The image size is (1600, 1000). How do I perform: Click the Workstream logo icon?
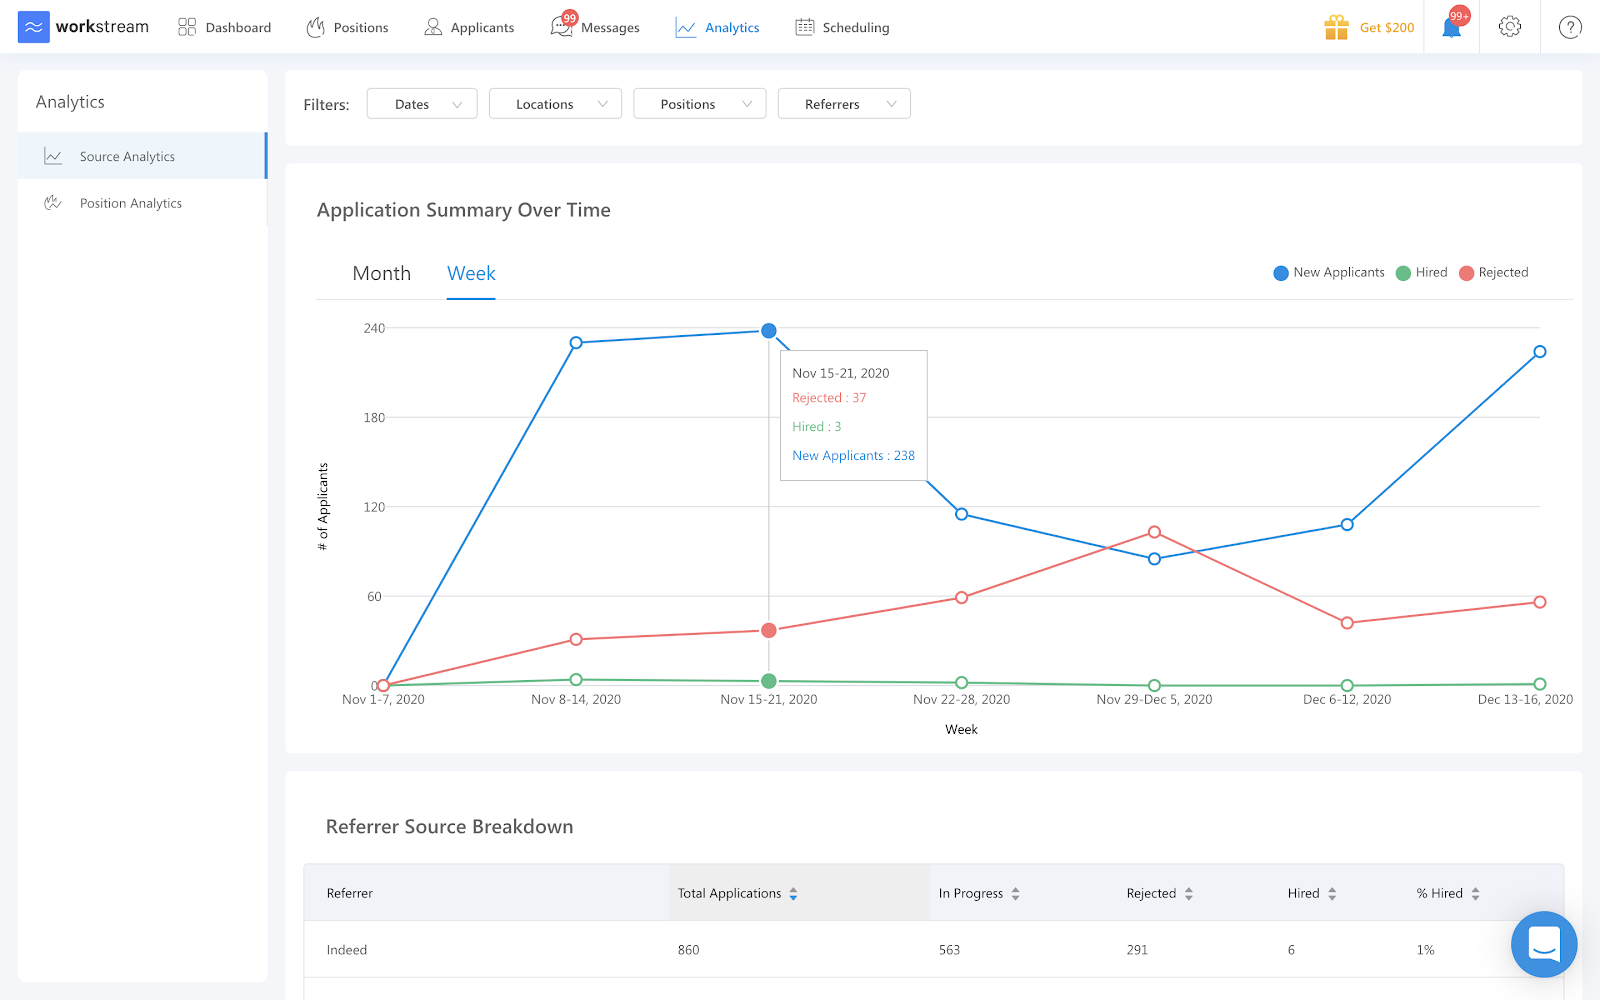pos(33,27)
